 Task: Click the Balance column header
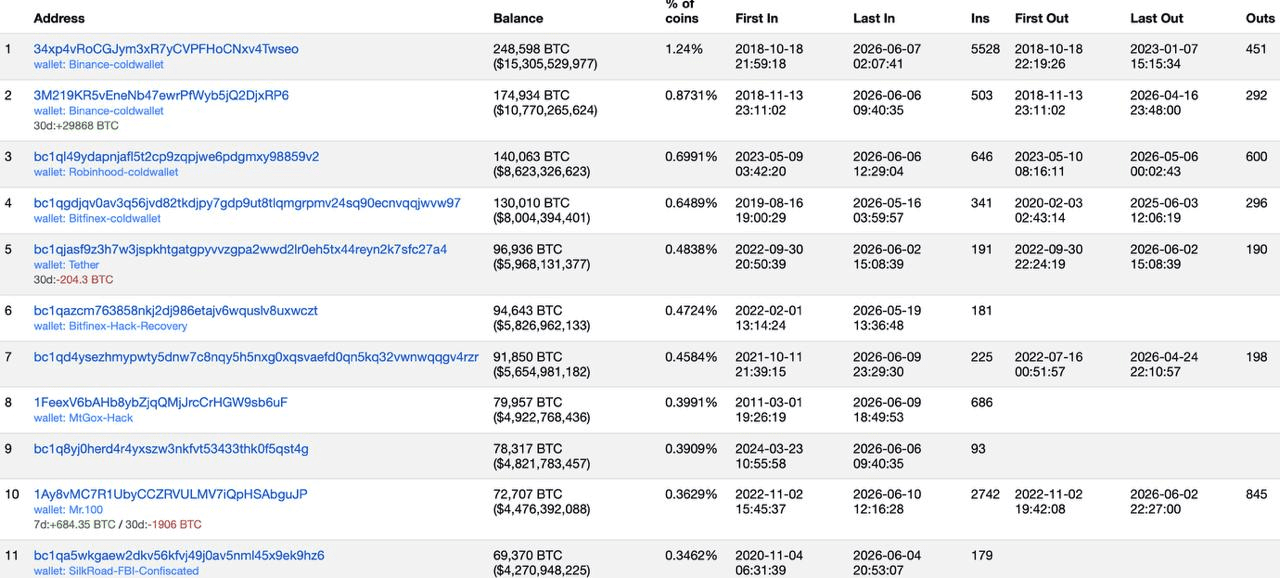point(518,18)
